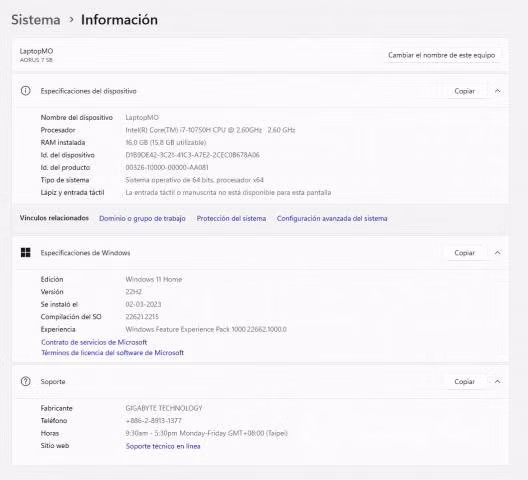528x480 pixels.
Task: Open Configuración avanzada del sistema link
Action: (332, 218)
